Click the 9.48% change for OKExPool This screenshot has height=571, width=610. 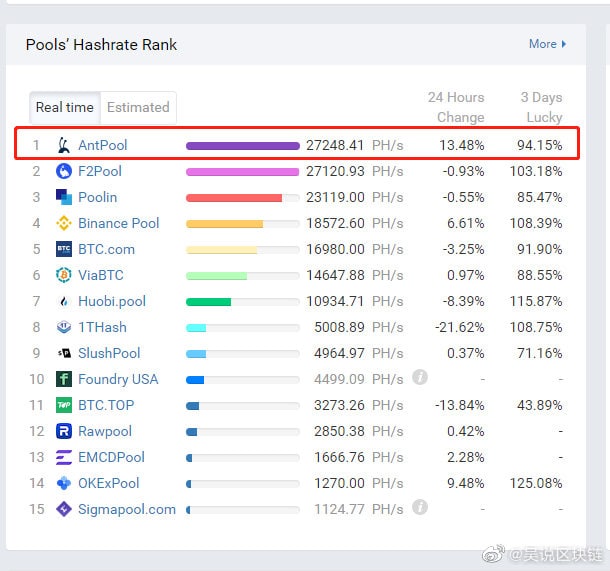point(466,483)
